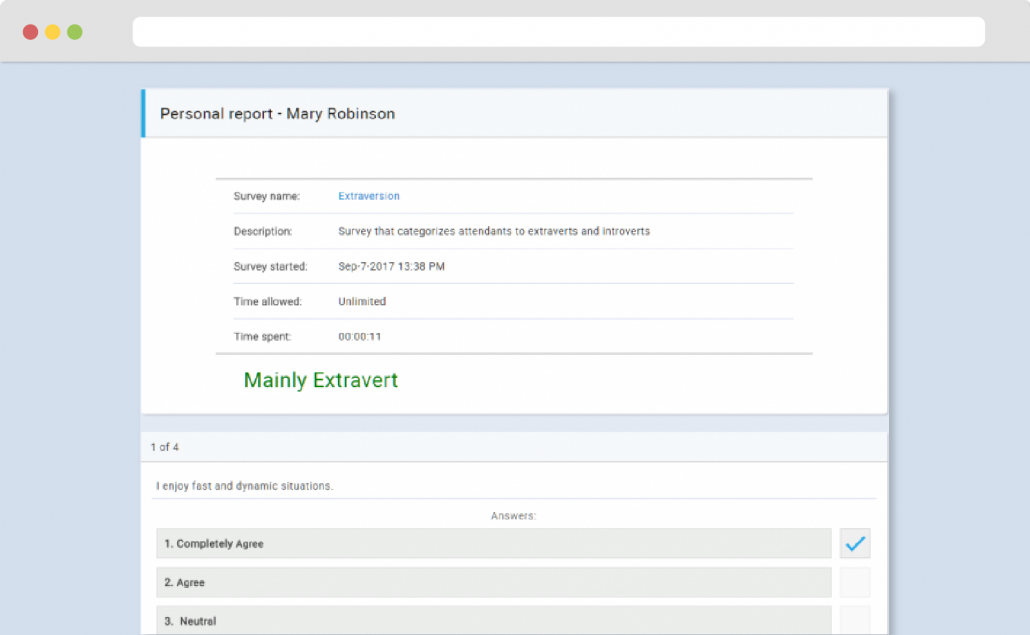Click the browser address bar

(560, 31)
